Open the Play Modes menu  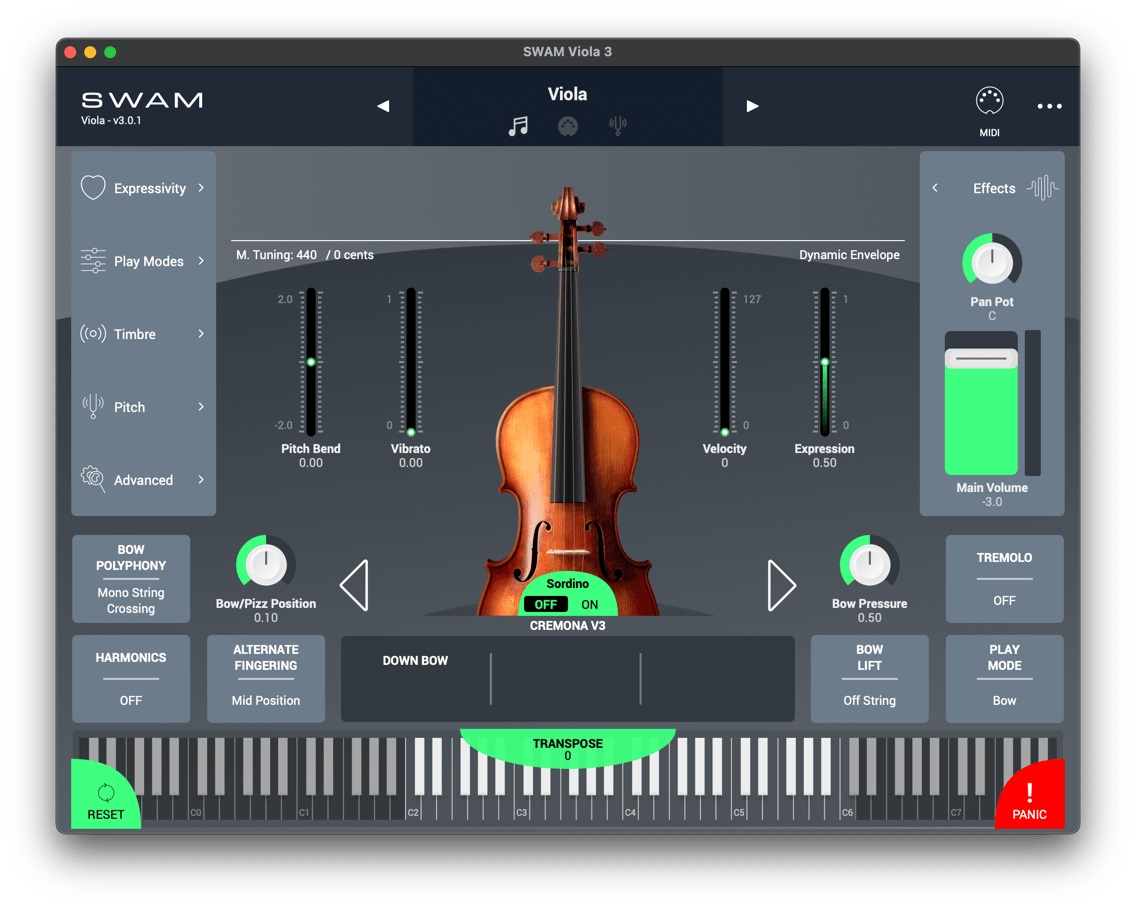[149, 262]
